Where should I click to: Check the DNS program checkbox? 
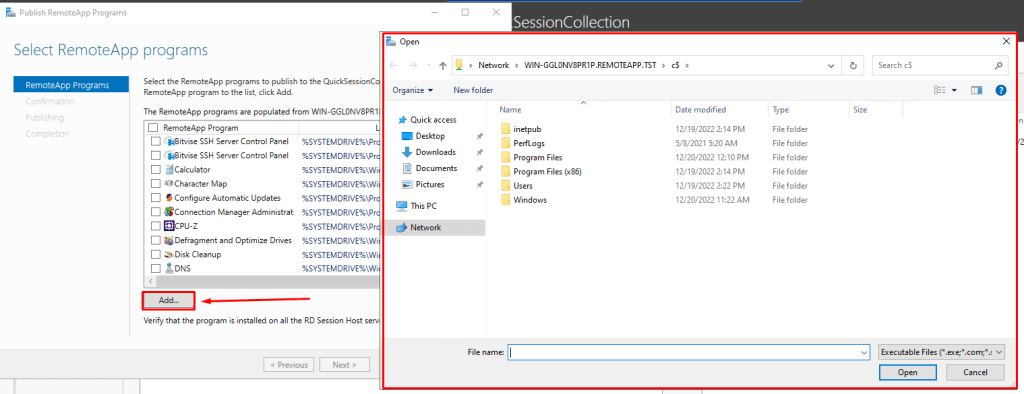[x=155, y=269]
